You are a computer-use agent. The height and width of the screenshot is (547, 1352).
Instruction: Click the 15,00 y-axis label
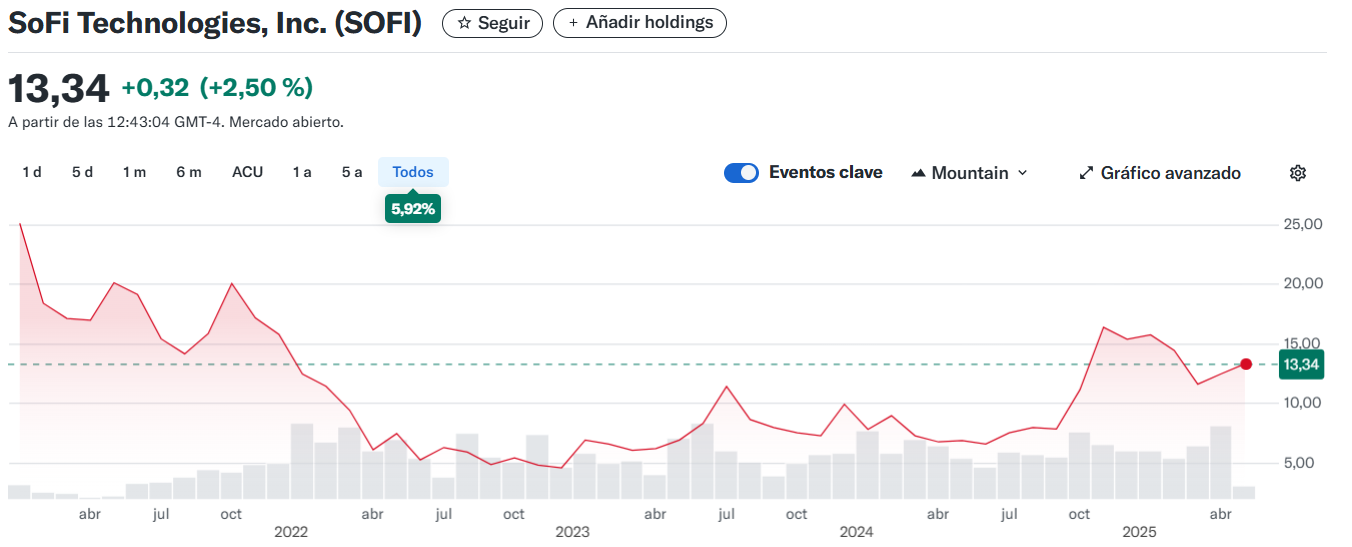(x=1303, y=343)
